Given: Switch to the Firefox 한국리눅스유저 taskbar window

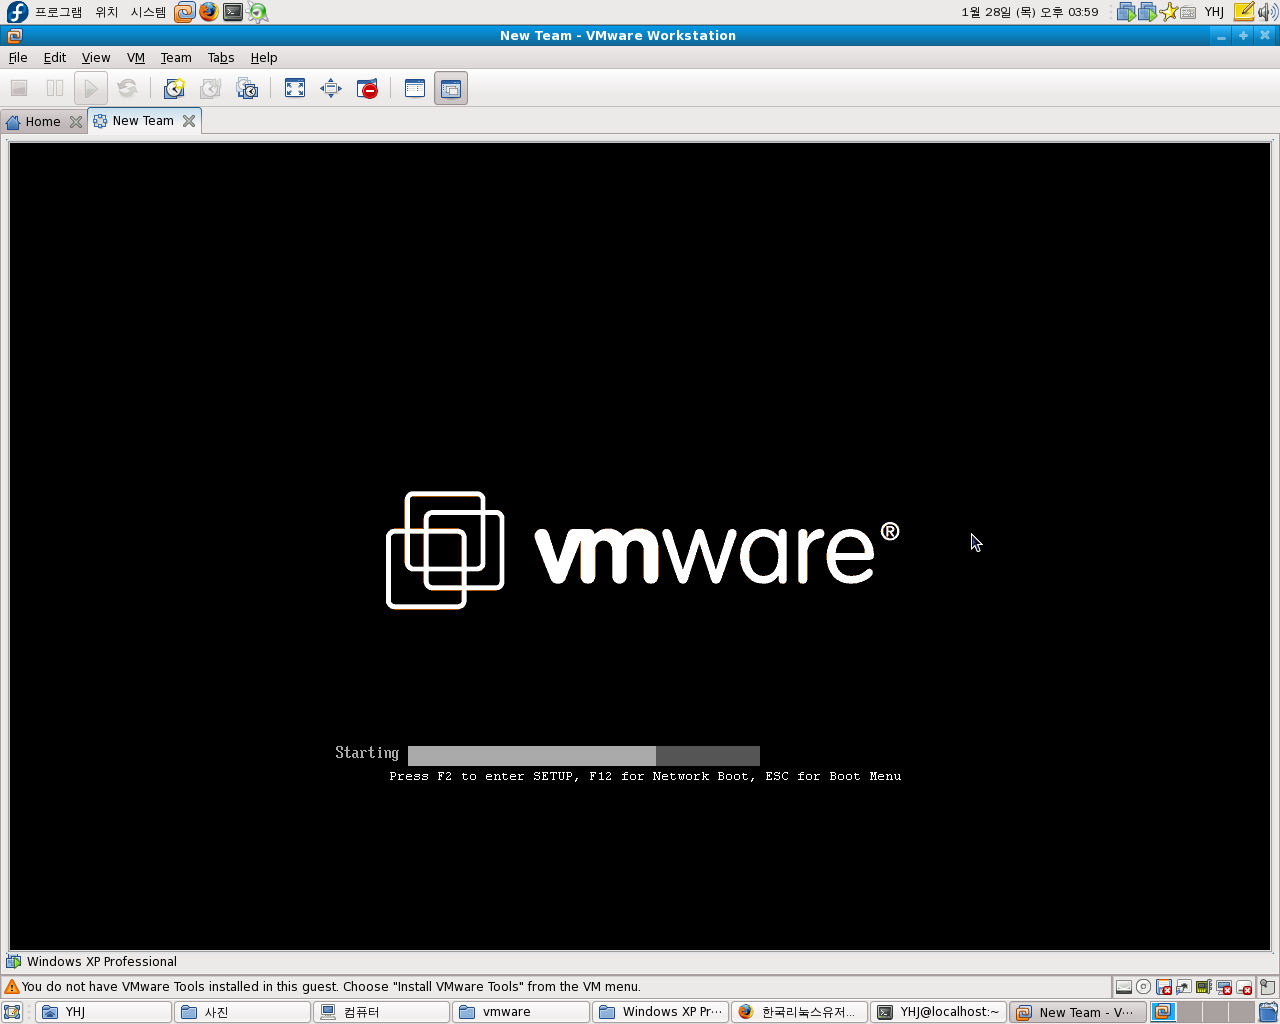Looking at the screenshot, I should 799,1012.
